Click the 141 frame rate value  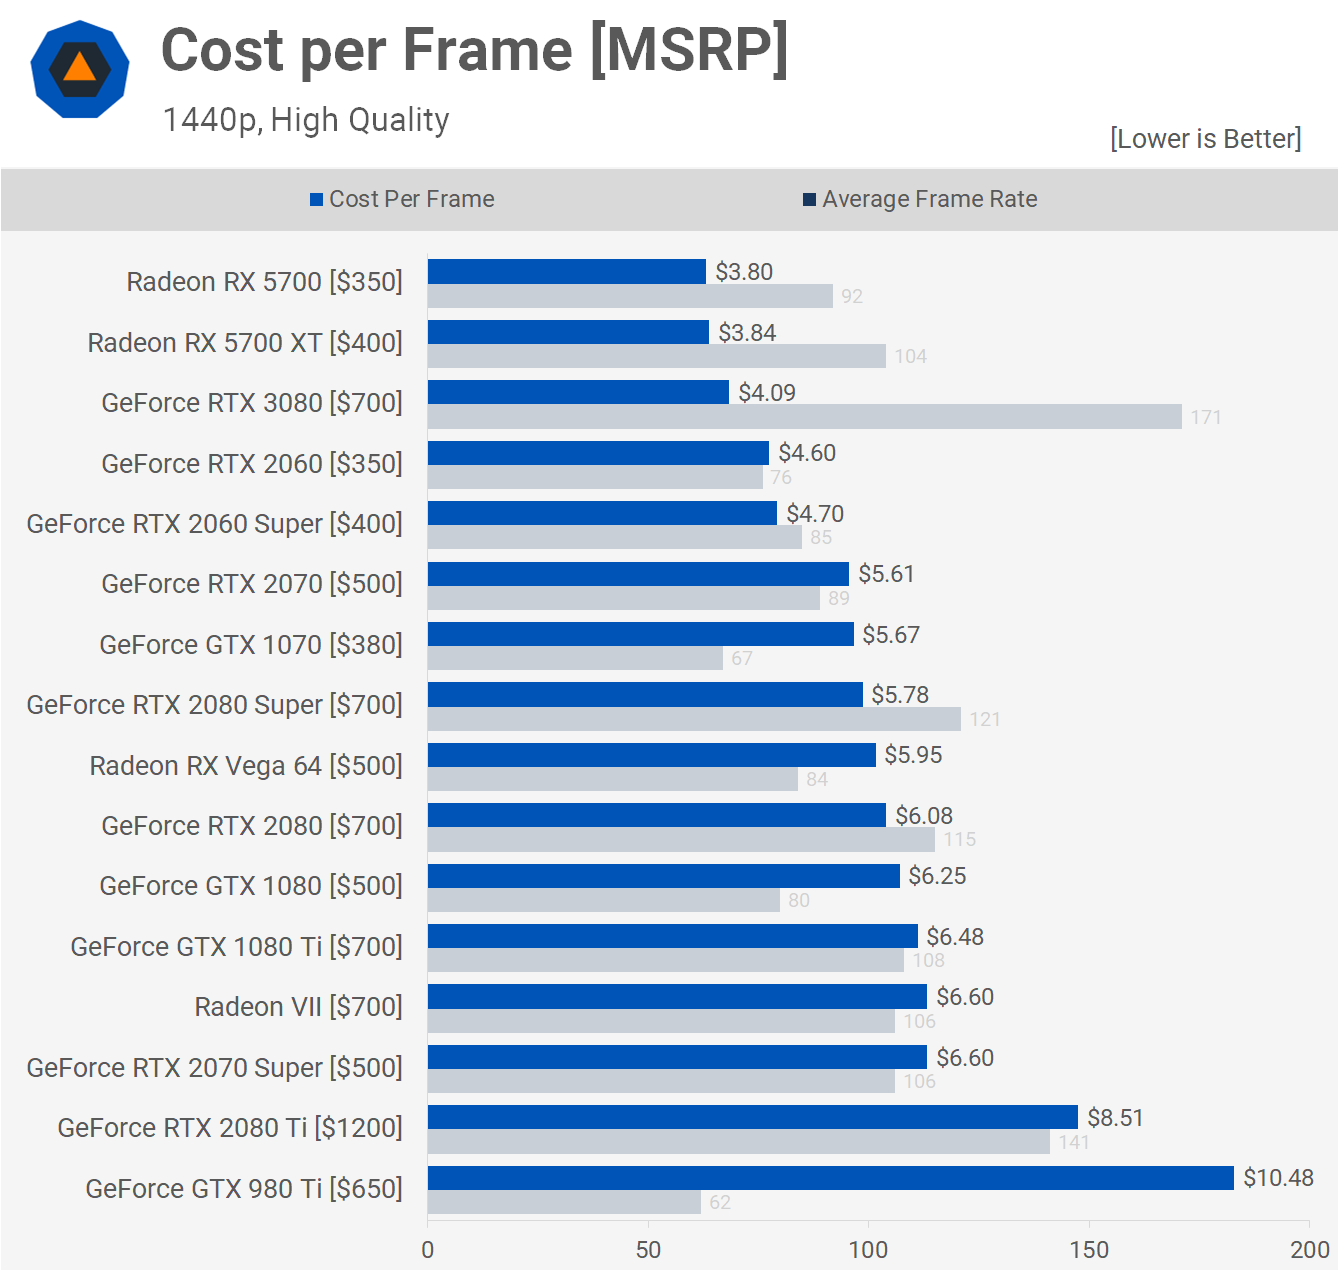(1074, 1142)
